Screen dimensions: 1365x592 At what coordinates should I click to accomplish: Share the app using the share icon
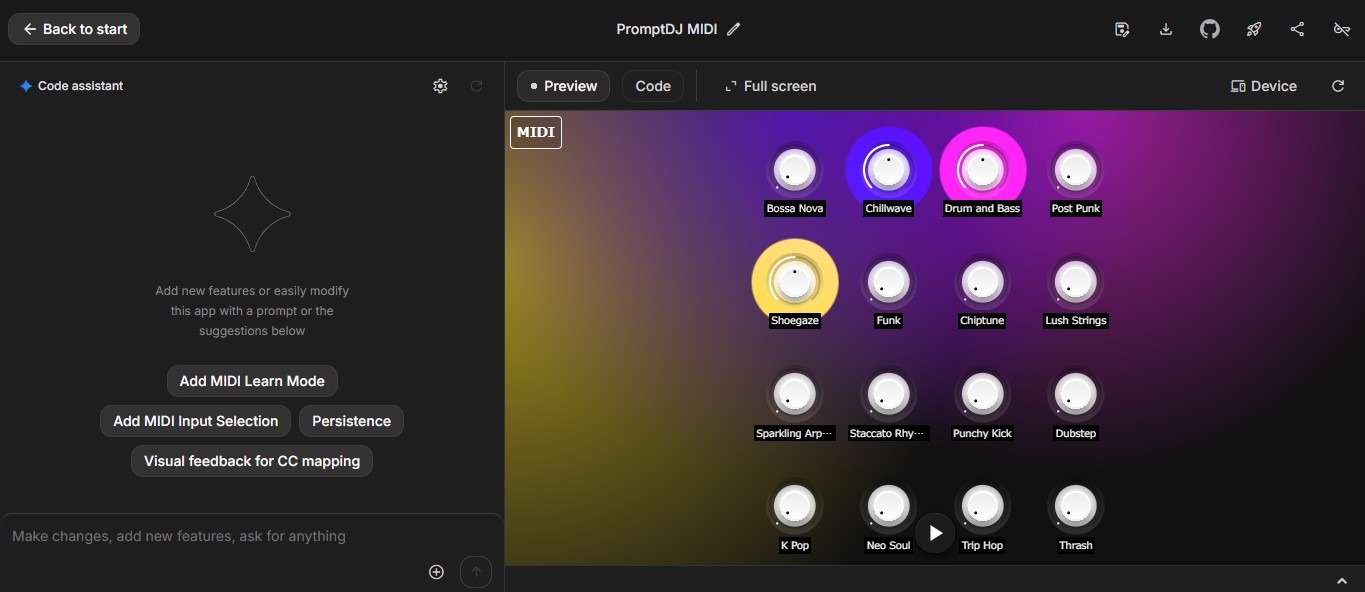click(1297, 29)
